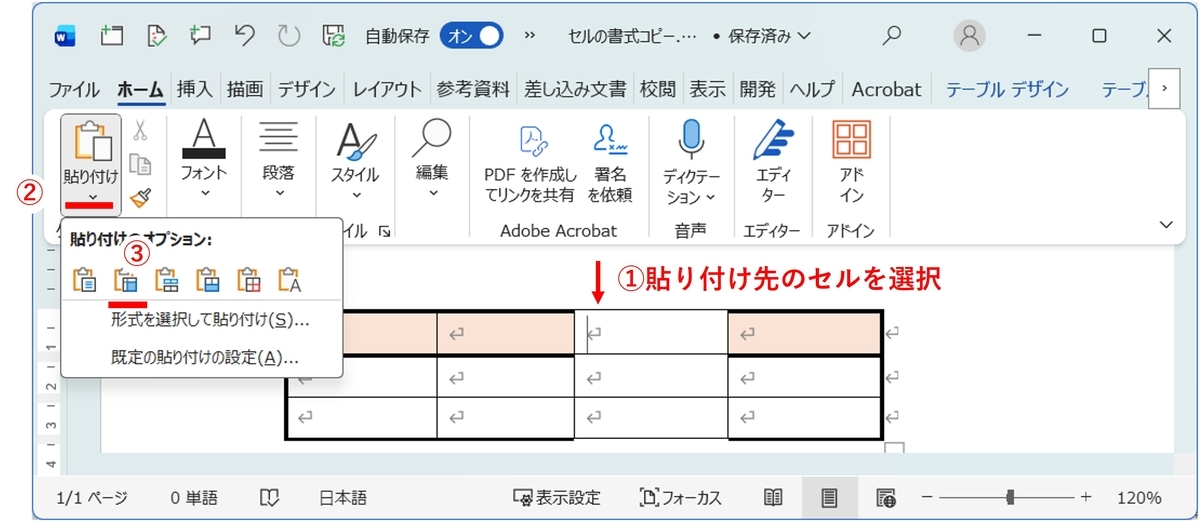The height and width of the screenshot is (522, 1200).
Task: Click the アドイン grid icon
Action: pos(851,141)
